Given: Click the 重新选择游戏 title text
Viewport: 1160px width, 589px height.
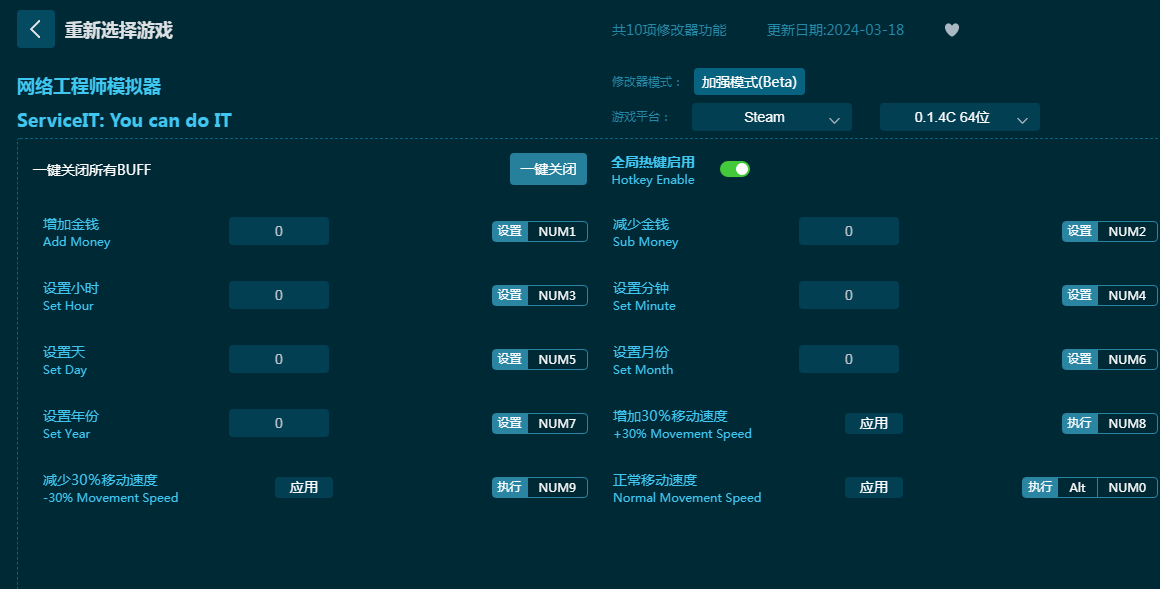Looking at the screenshot, I should 118,30.
